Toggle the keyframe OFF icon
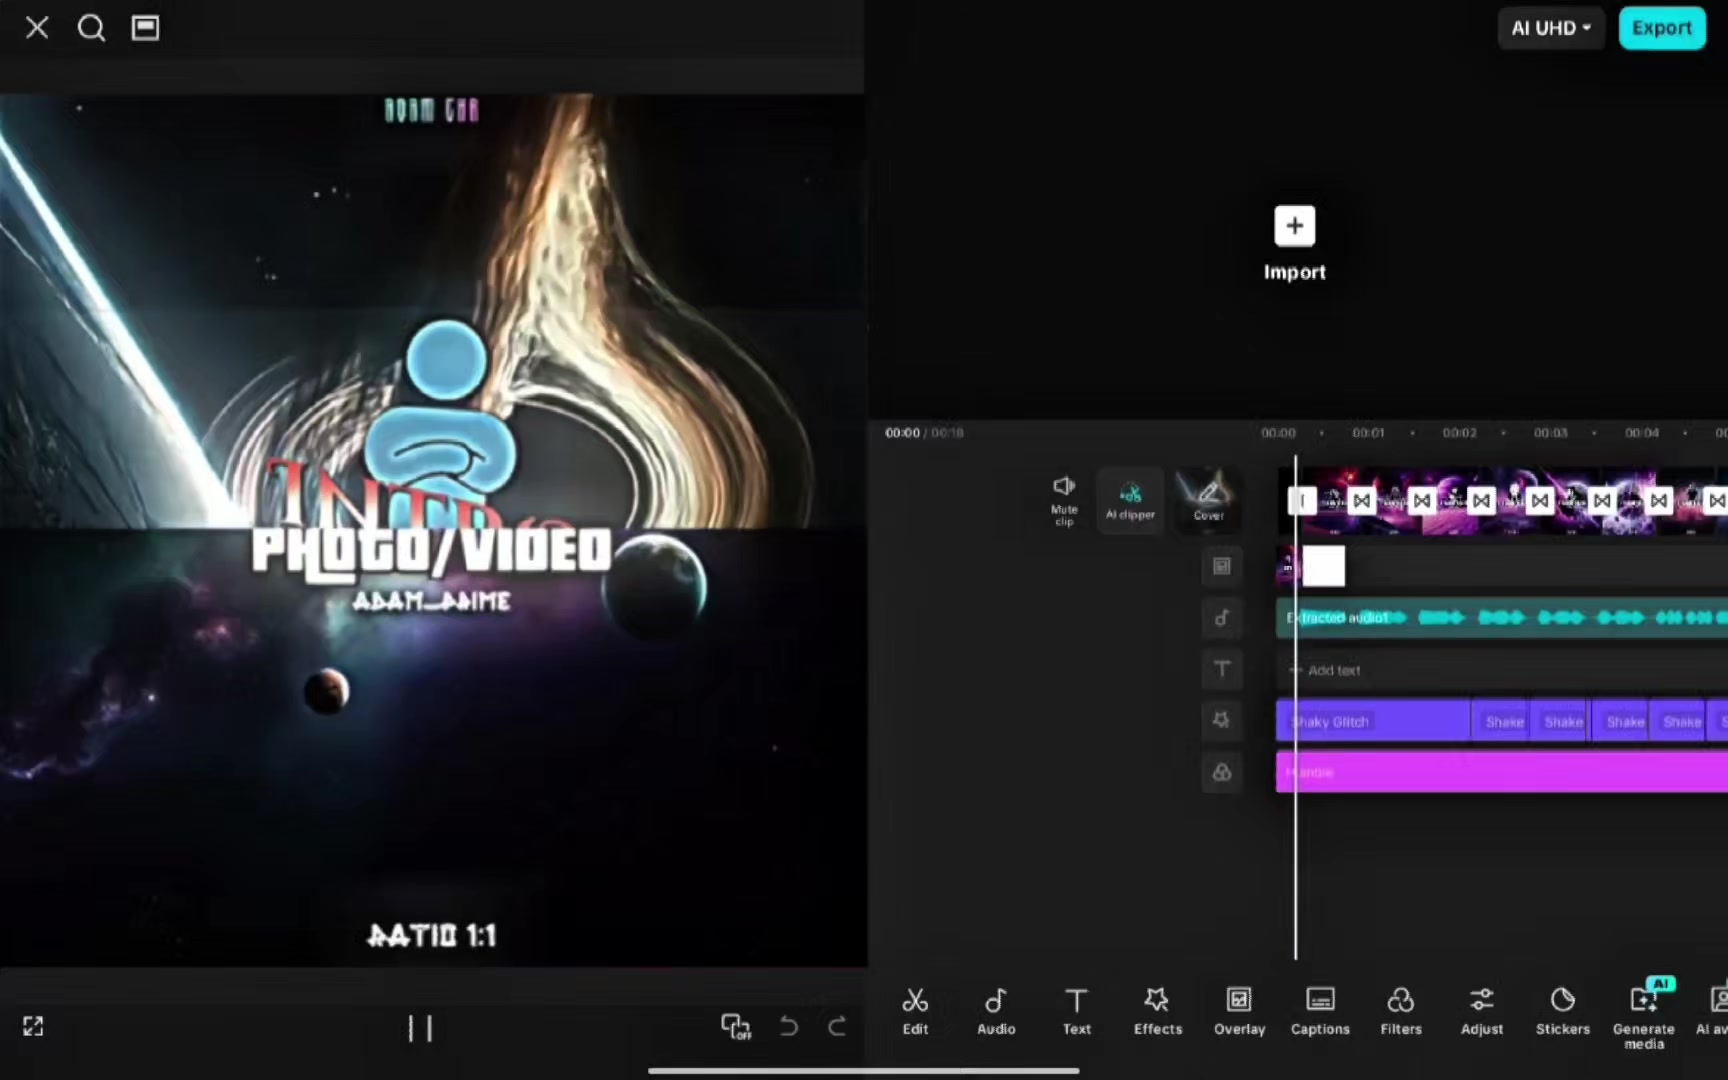The height and width of the screenshot is (1080, 1728). (736, 1026)
